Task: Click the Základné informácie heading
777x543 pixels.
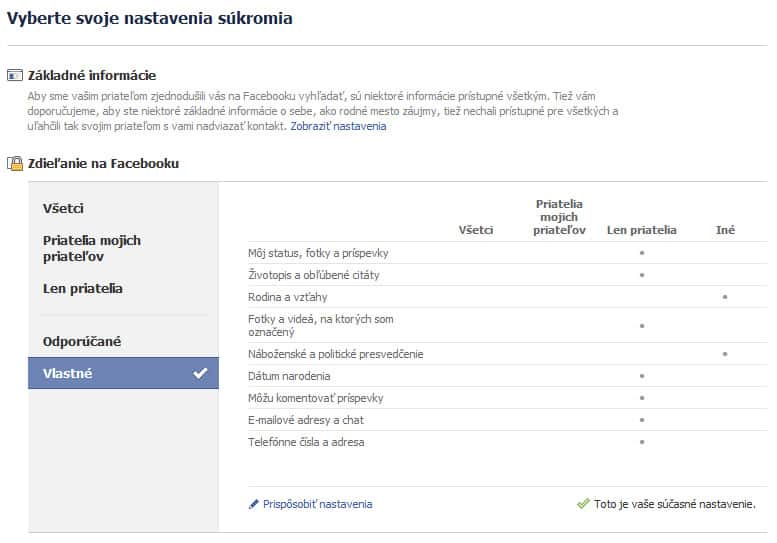Action: pyautogui.click(x=92, y=75)
